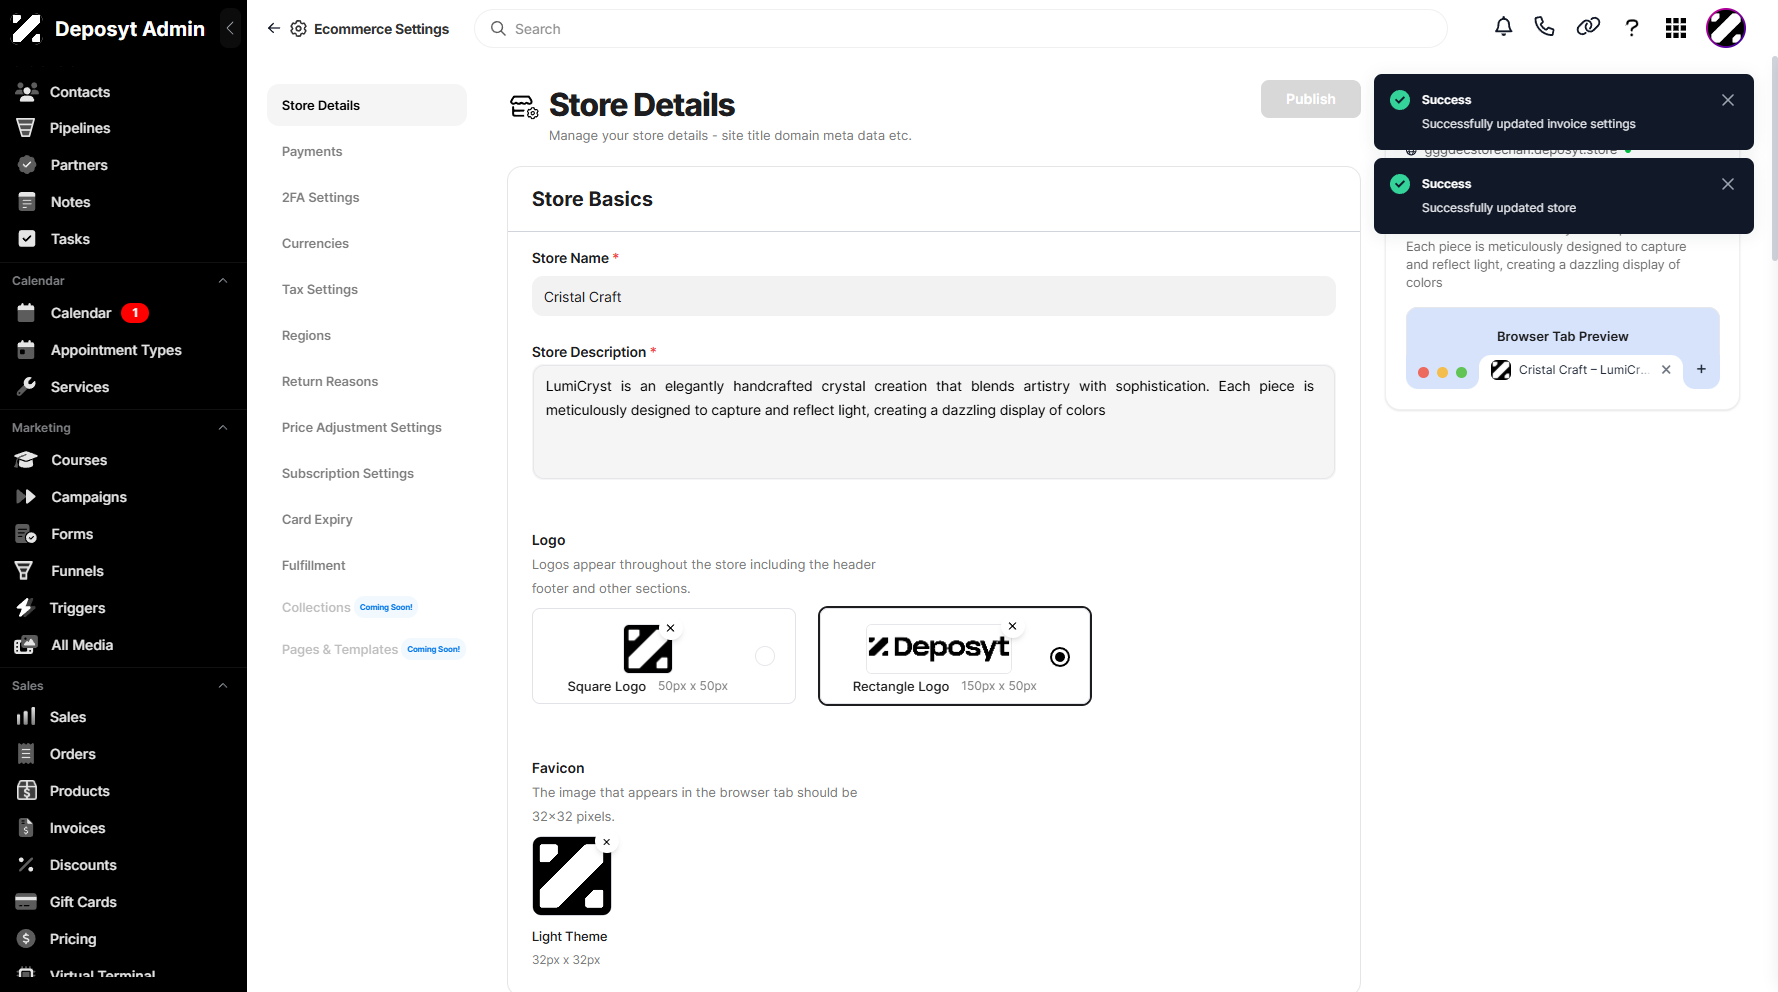
Task: Open Forms in sidebar
Action: point(72,534)
